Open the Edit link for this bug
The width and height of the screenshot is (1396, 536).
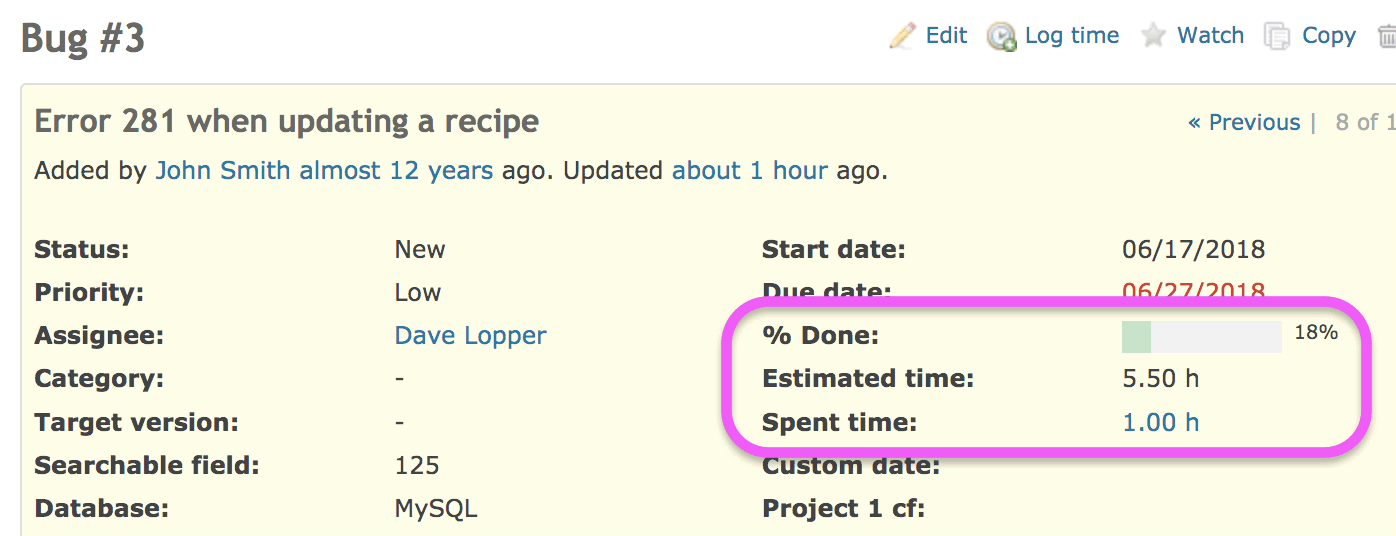(946, 36)
